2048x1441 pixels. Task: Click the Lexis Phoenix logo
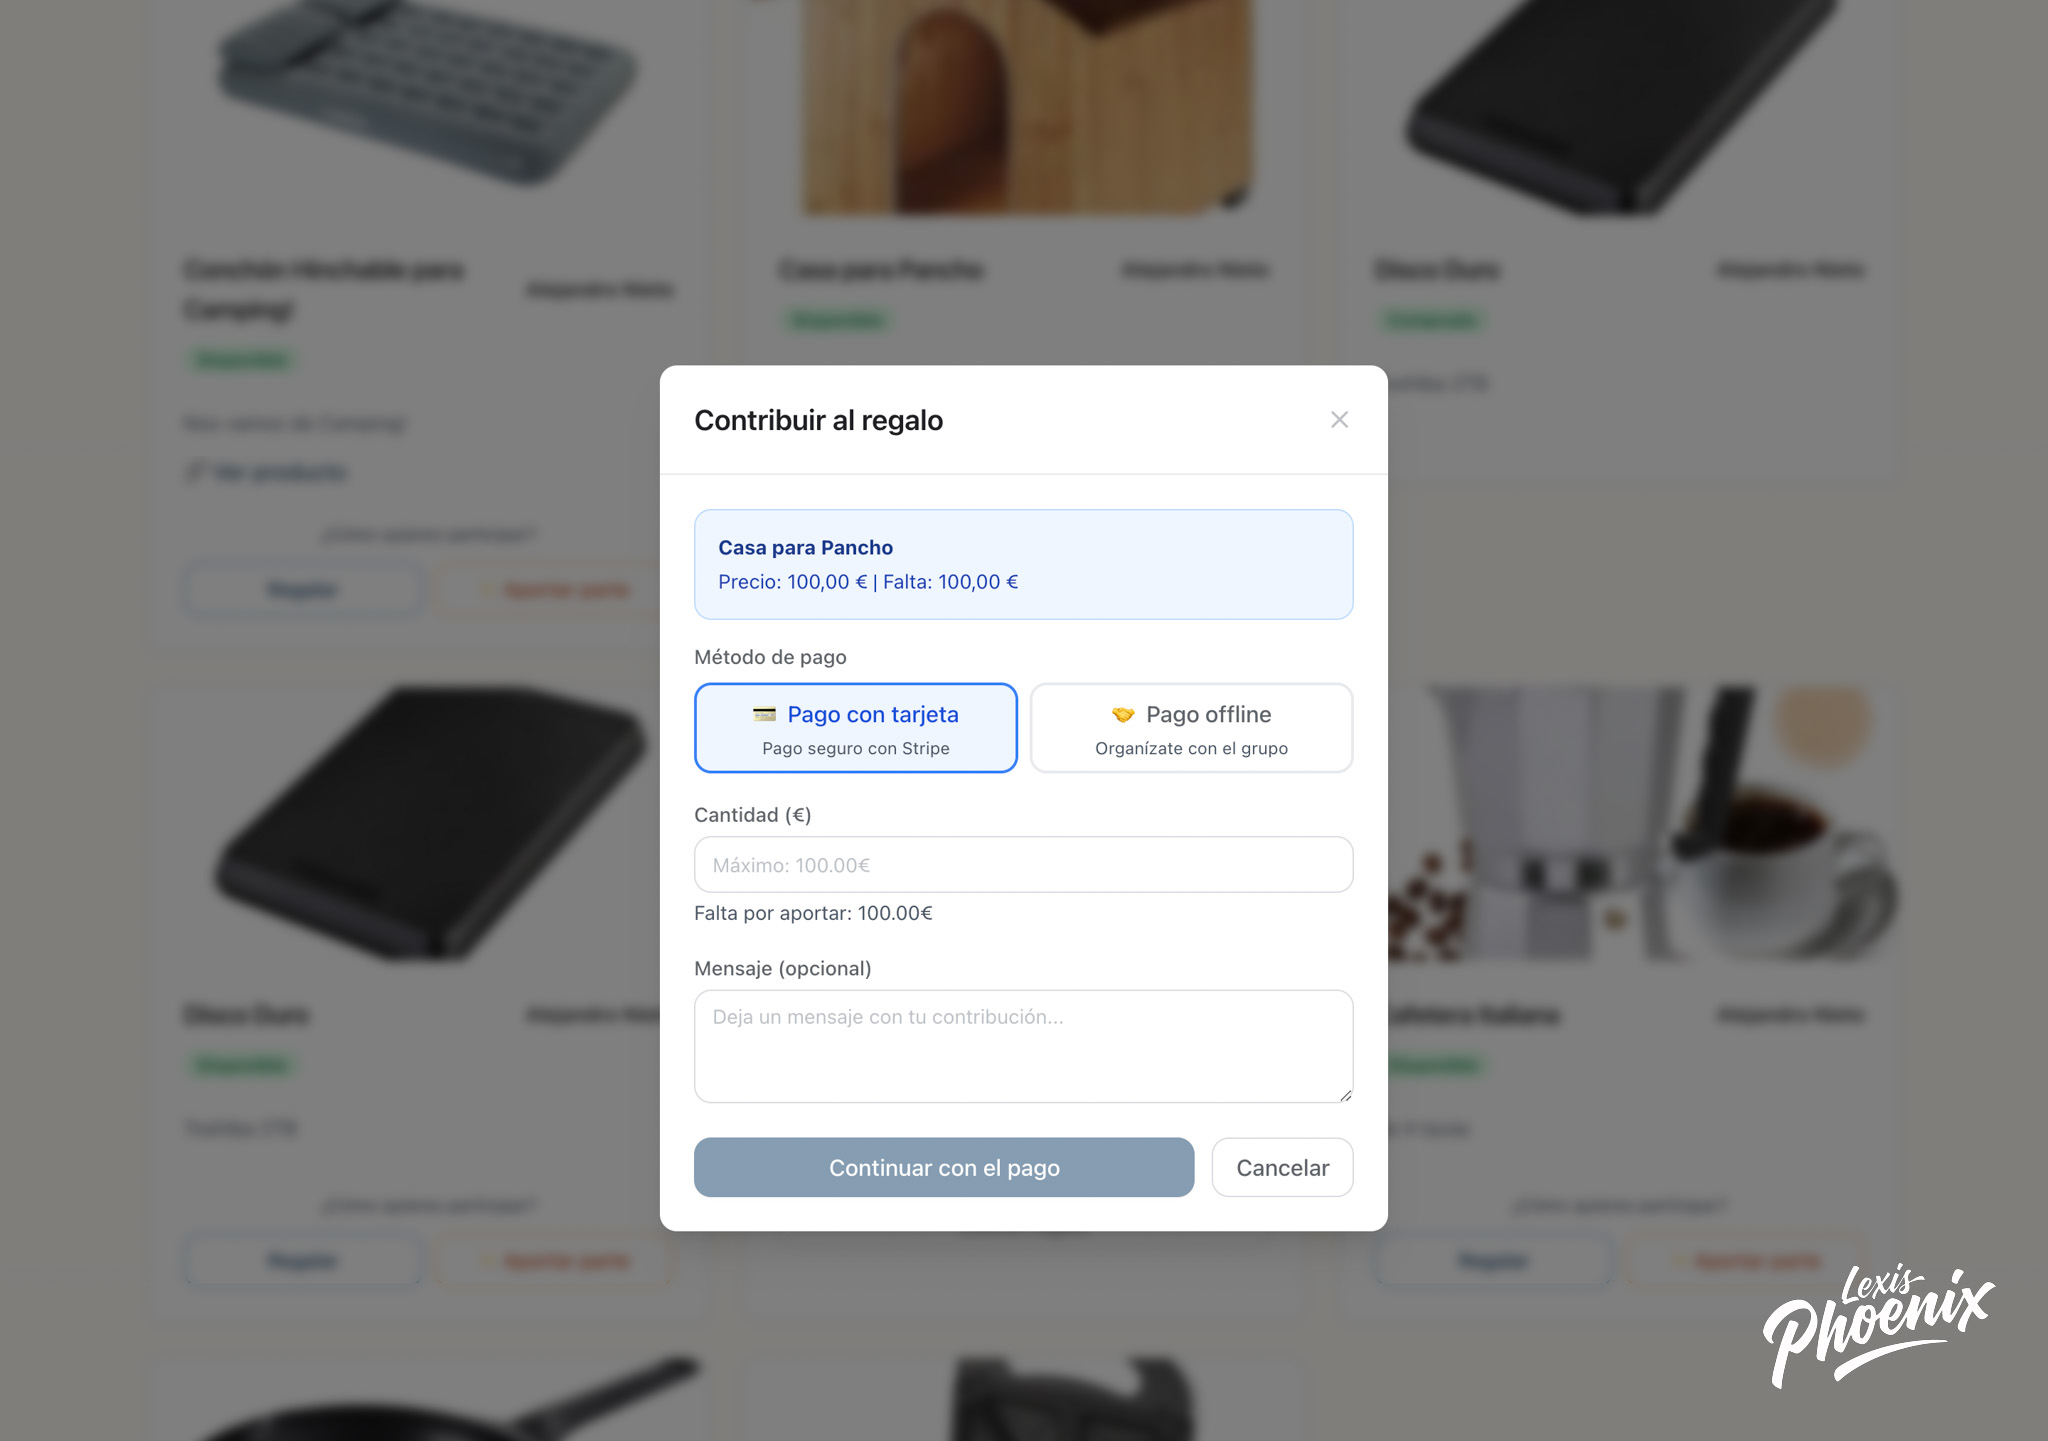(1877, 1325)
